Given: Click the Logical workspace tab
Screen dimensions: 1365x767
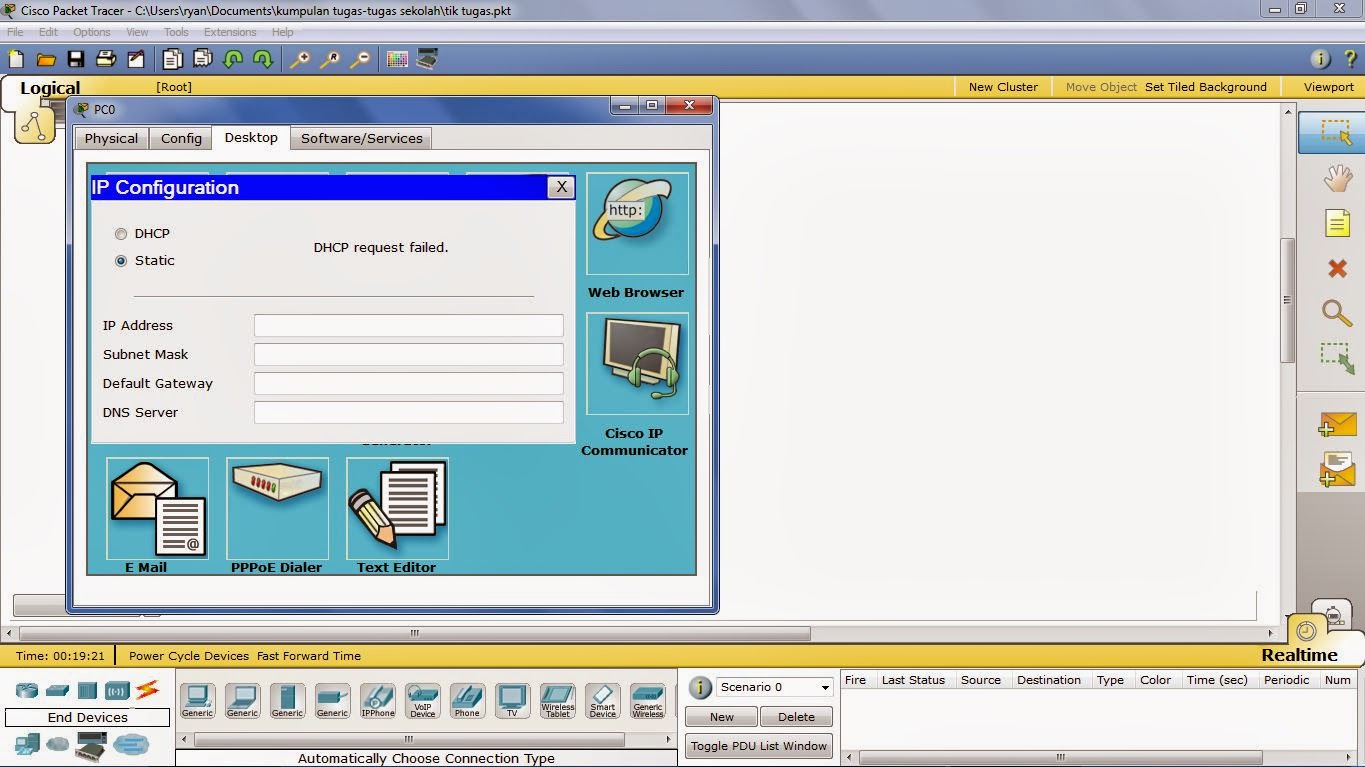Looking at the screenshot, I should pyautogui.click(x=50, y=88).
